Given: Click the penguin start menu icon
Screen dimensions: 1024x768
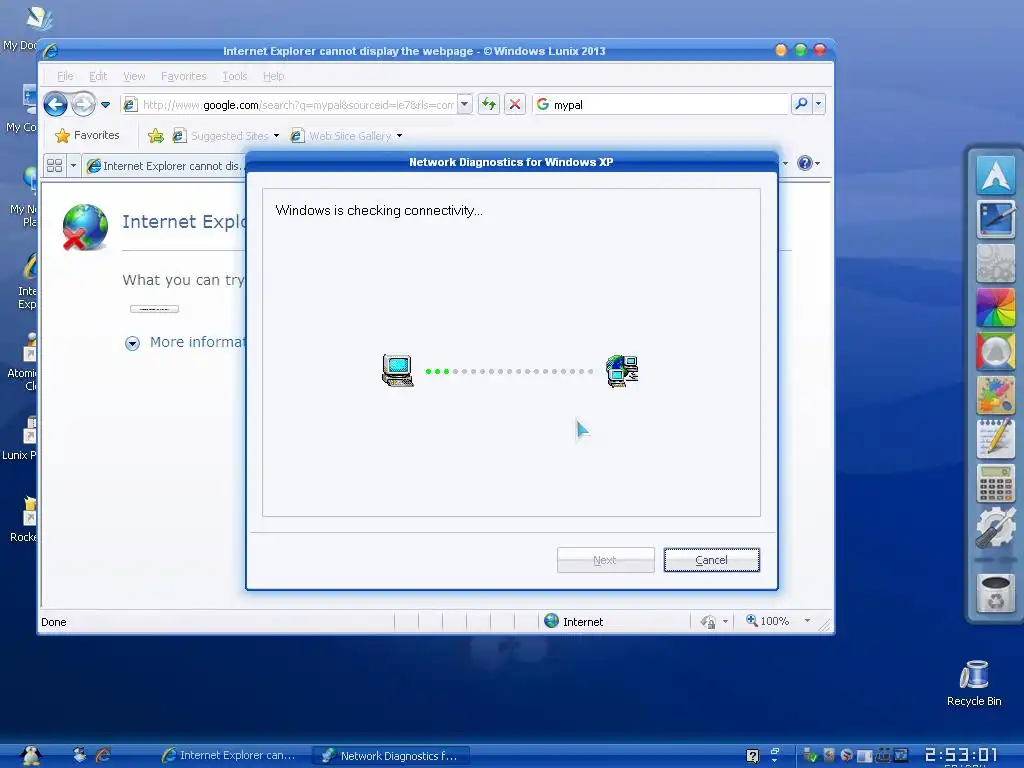Looking at the screenshot, I should click(x=30, y=756).
